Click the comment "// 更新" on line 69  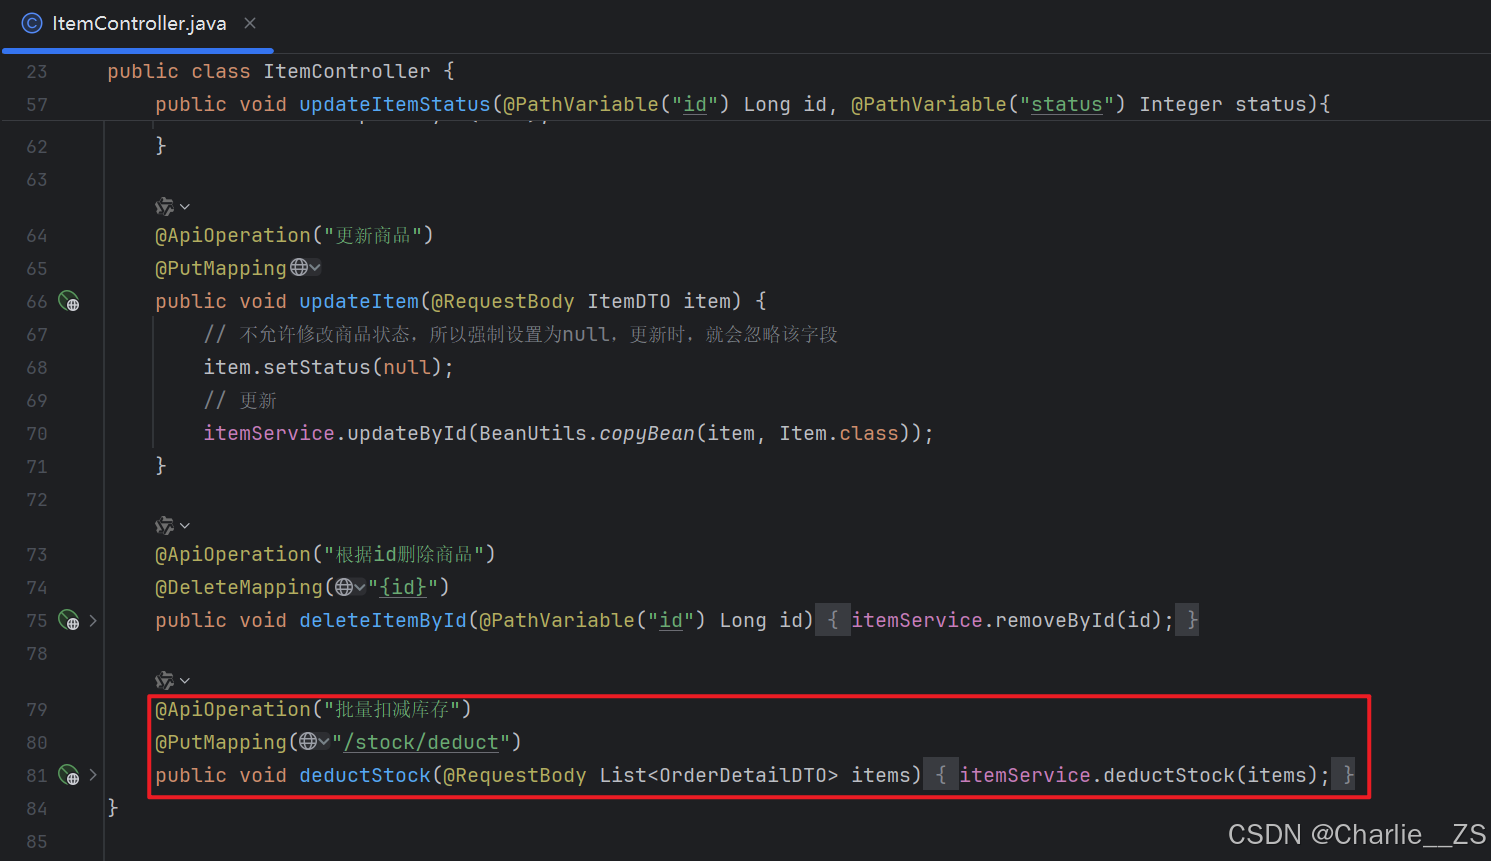coord(240,400)
